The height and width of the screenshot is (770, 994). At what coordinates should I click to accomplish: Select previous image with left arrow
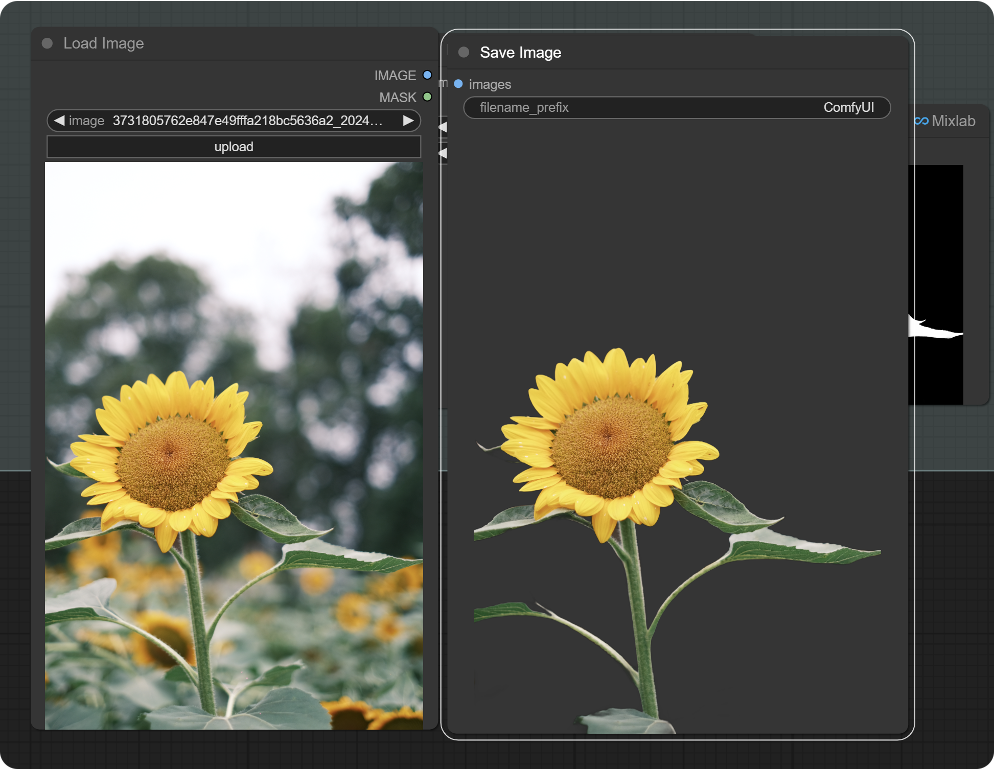coord(59,121)
